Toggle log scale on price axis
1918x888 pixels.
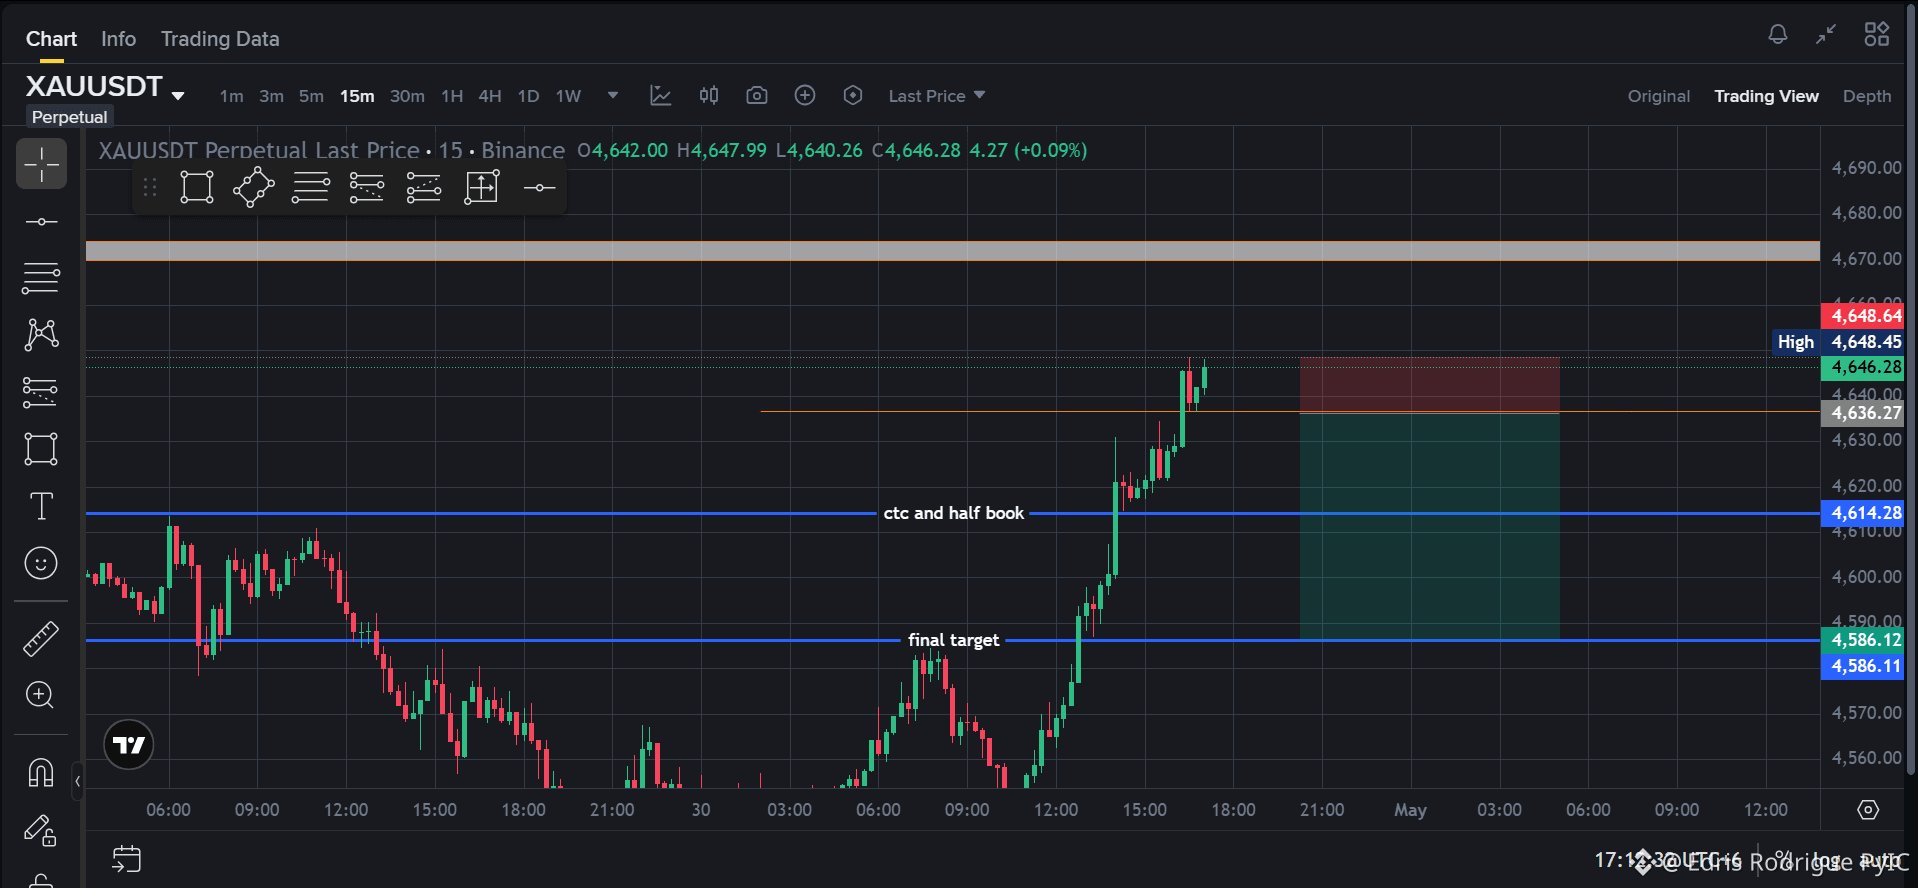(x=1827, y=860)
